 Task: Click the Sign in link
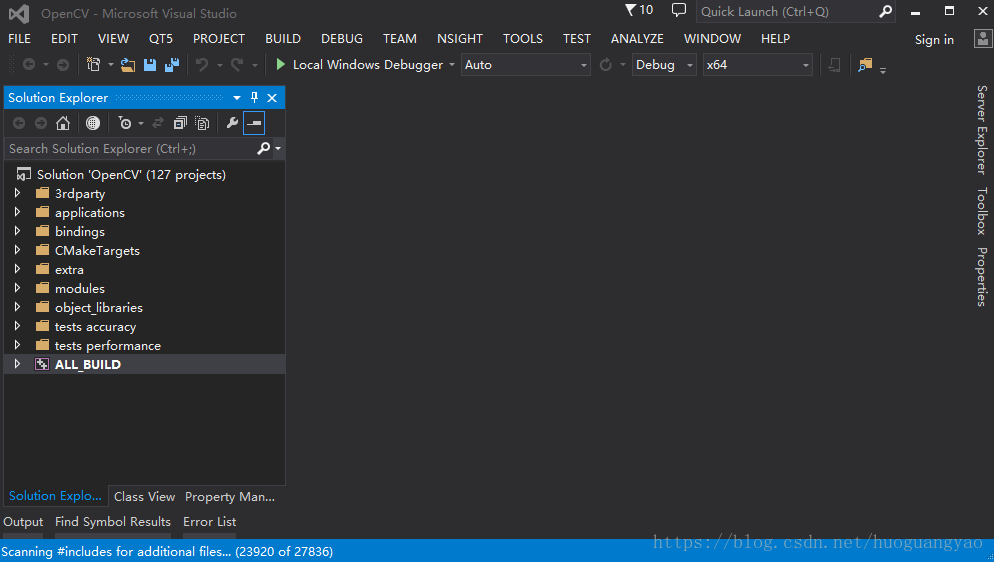[x=934, y=40]
